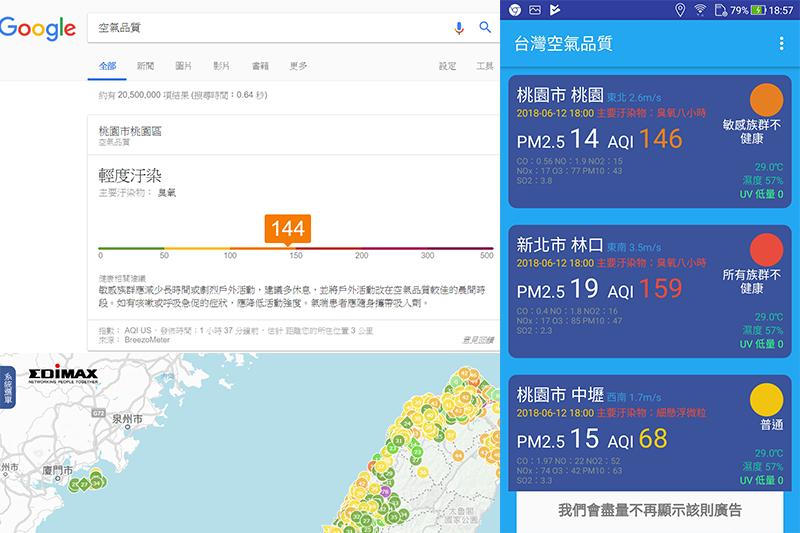The height and width of the screenshot is (533, 800).
Task: Click the AQI 146 value
Action: 660,139
